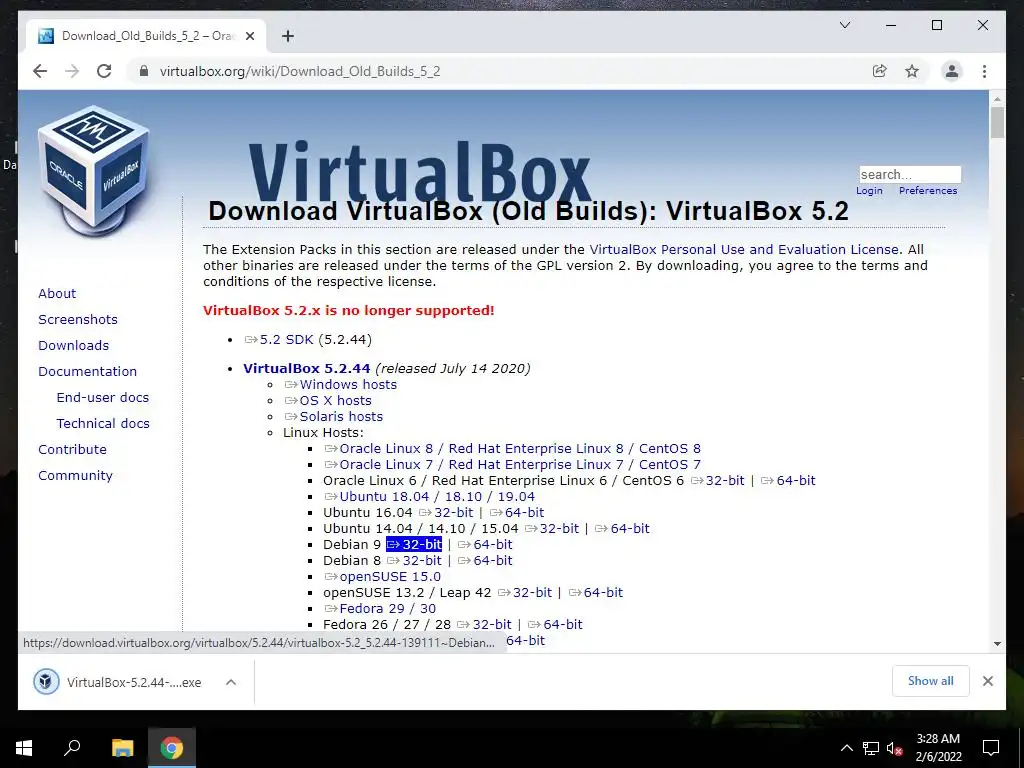Click the browser Forward arrow
The image size is (1024, 768).
click(x=72, y=71)
